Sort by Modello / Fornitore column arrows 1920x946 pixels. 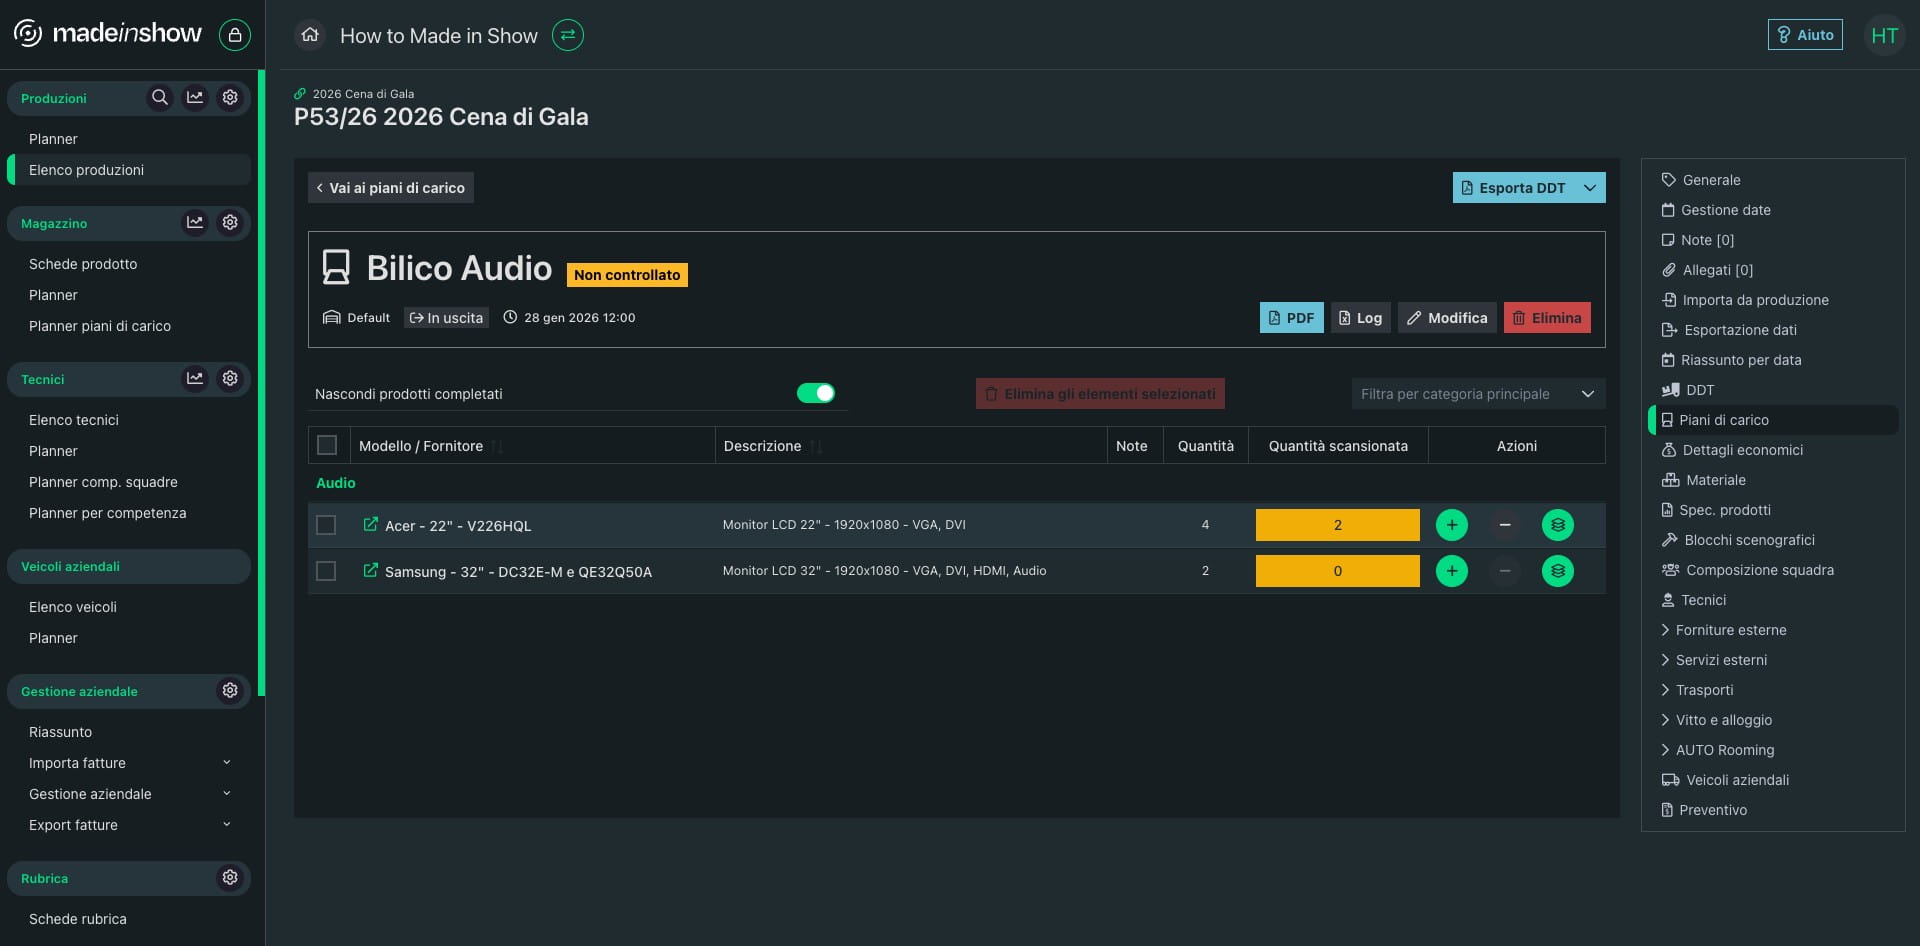click(497, 446)
